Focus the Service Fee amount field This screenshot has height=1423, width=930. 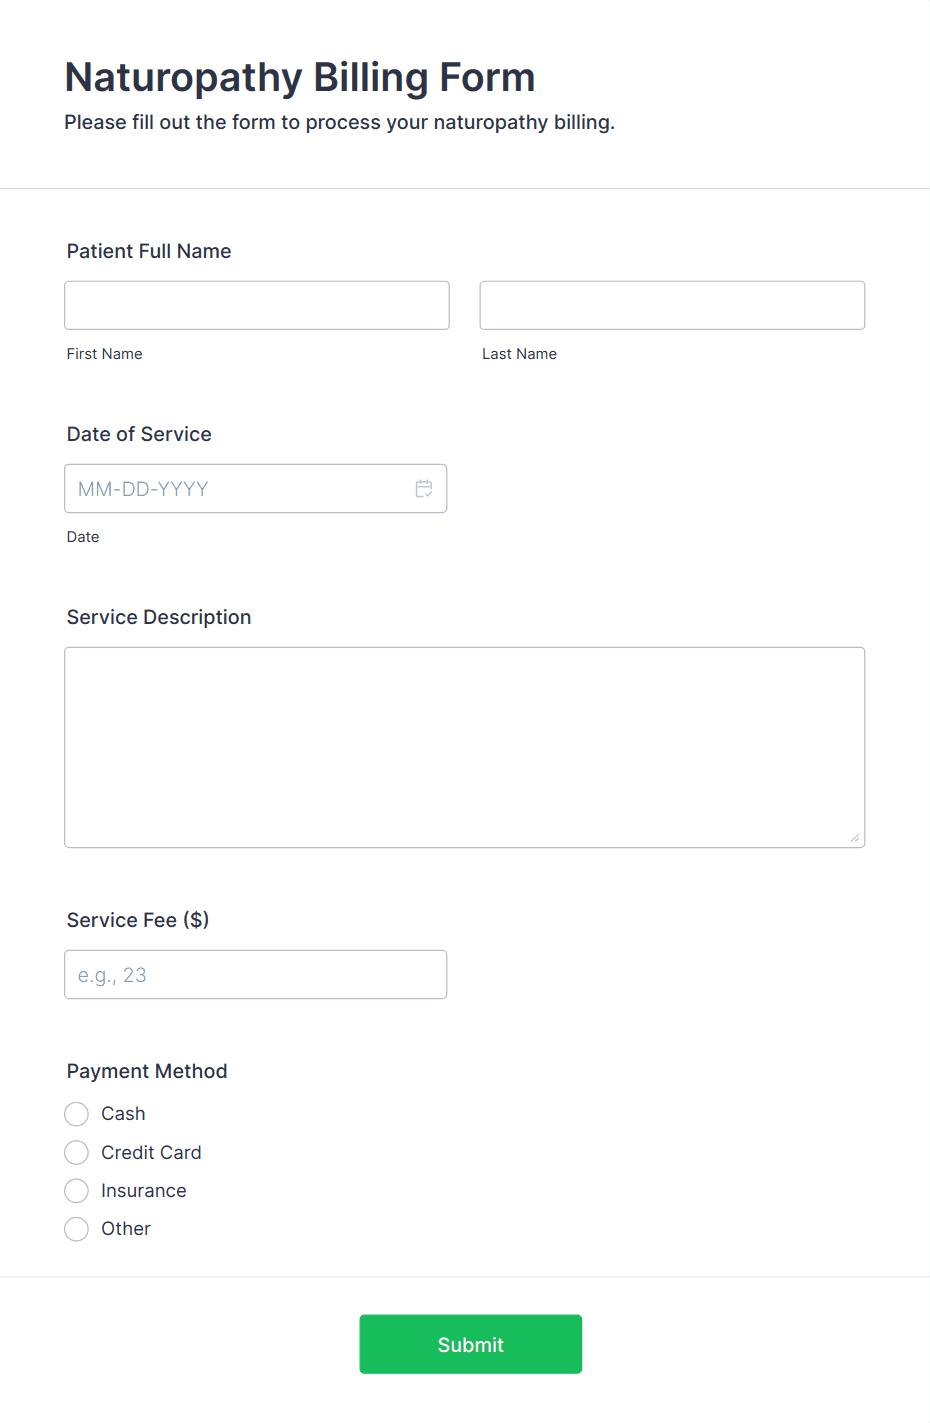255,974
